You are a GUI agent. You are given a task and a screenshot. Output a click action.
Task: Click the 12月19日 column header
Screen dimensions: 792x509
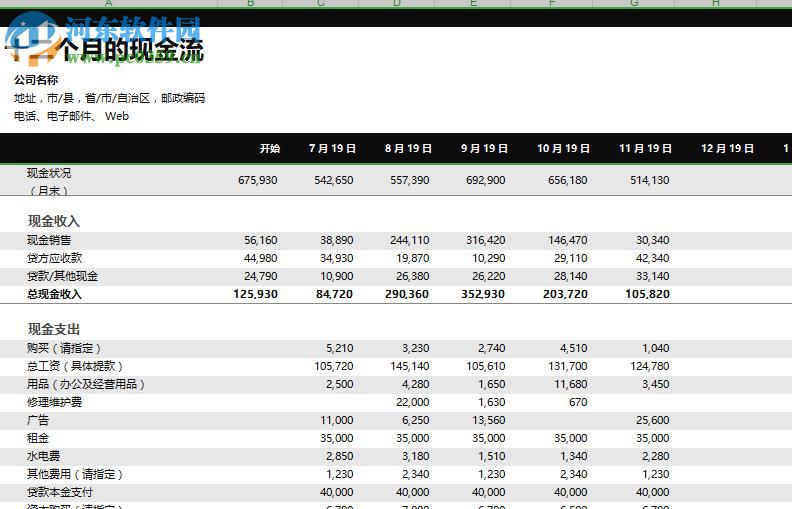click(x=727, y=148)
